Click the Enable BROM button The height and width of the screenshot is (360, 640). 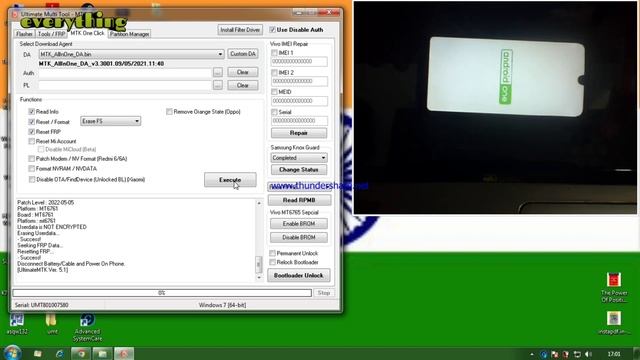click(299, 224)
